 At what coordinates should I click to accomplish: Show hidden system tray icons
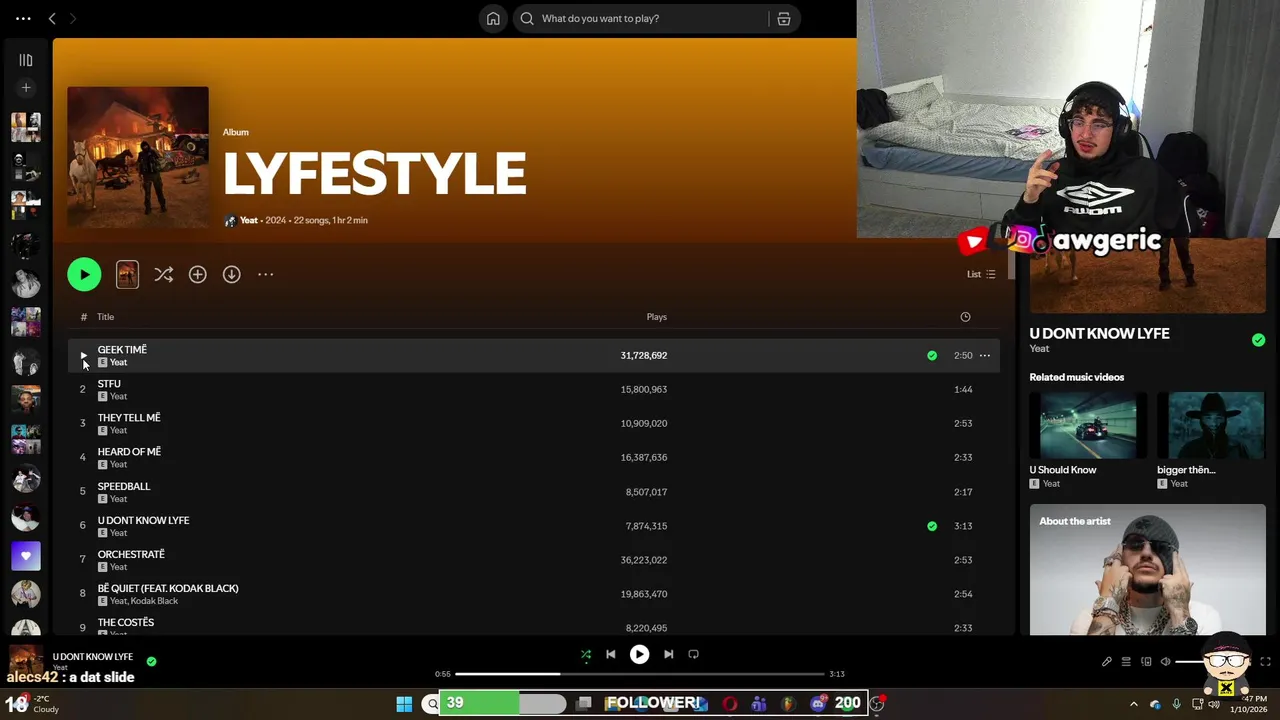(x=1134, y=704)
